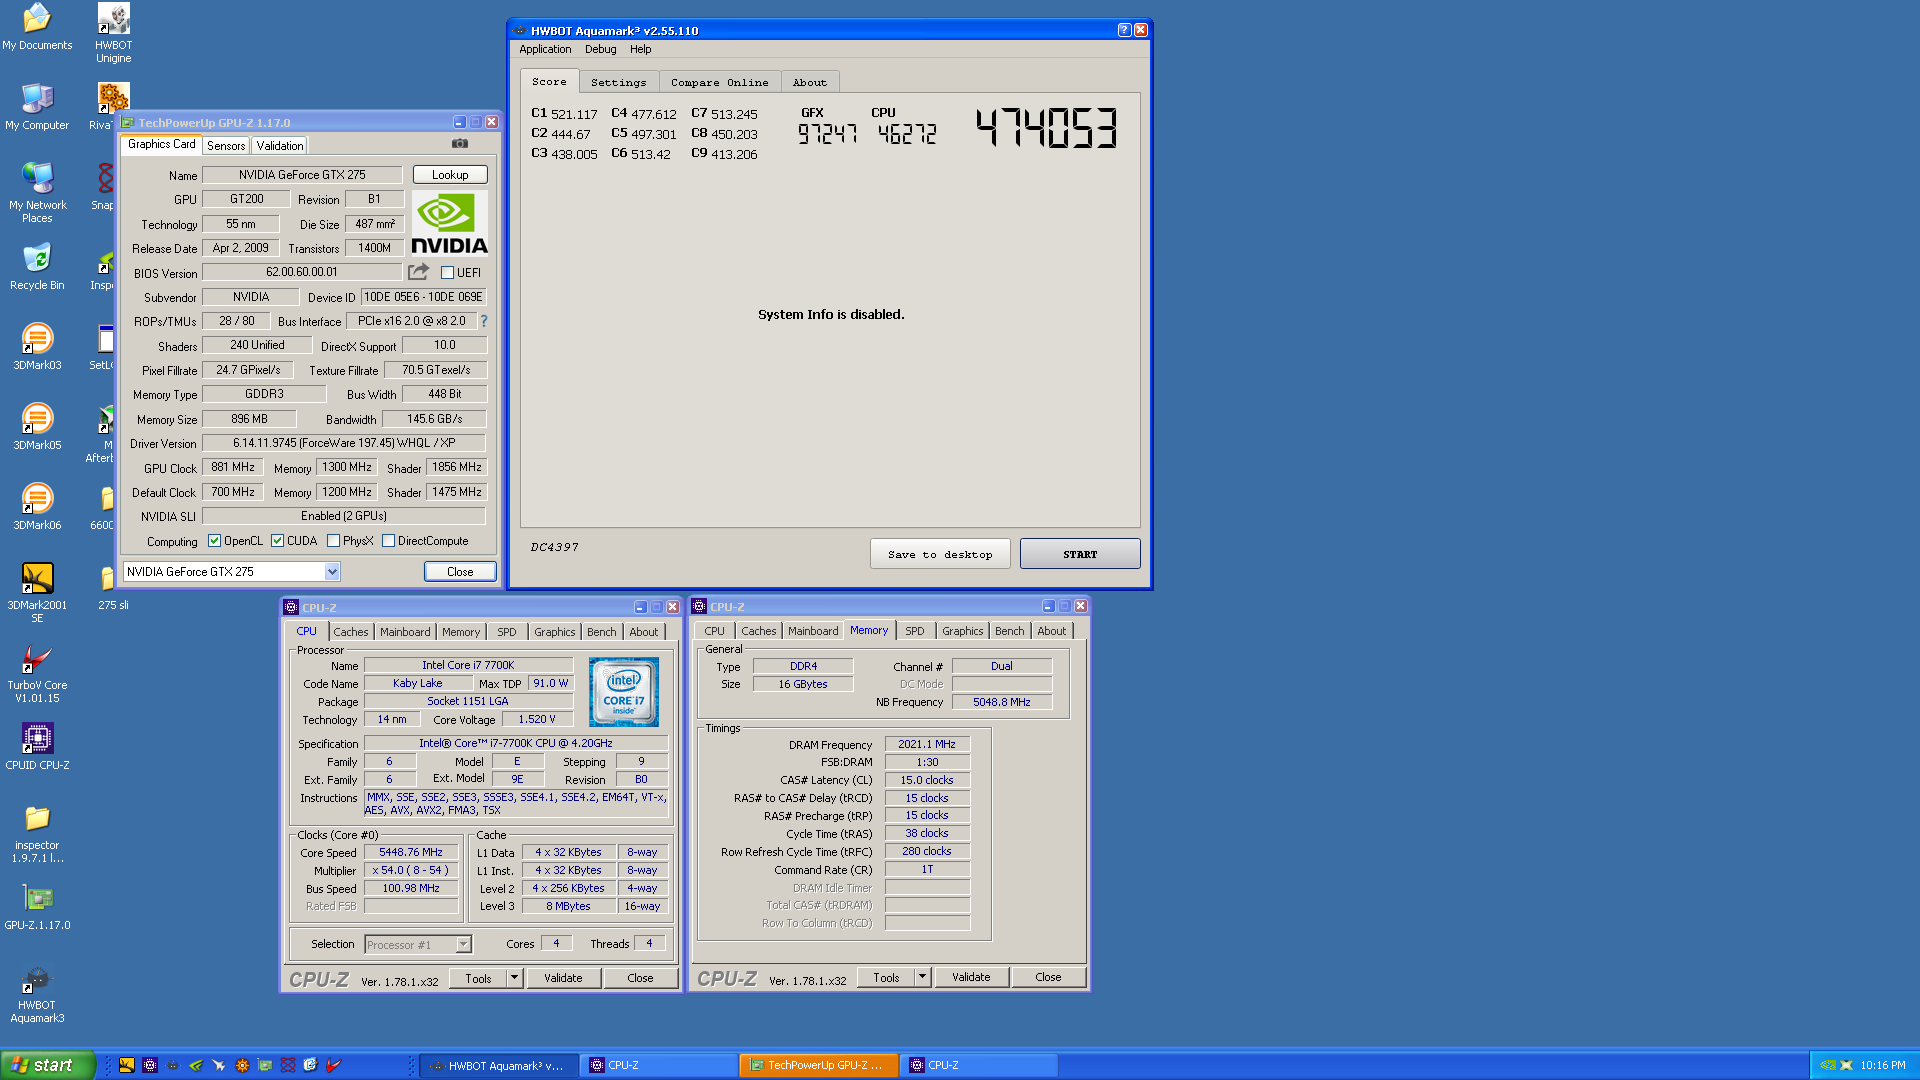Click the NVIDIA tray icon in taskbar
This screenshot has height=1080, width=1920.
click(1827, 1065)
